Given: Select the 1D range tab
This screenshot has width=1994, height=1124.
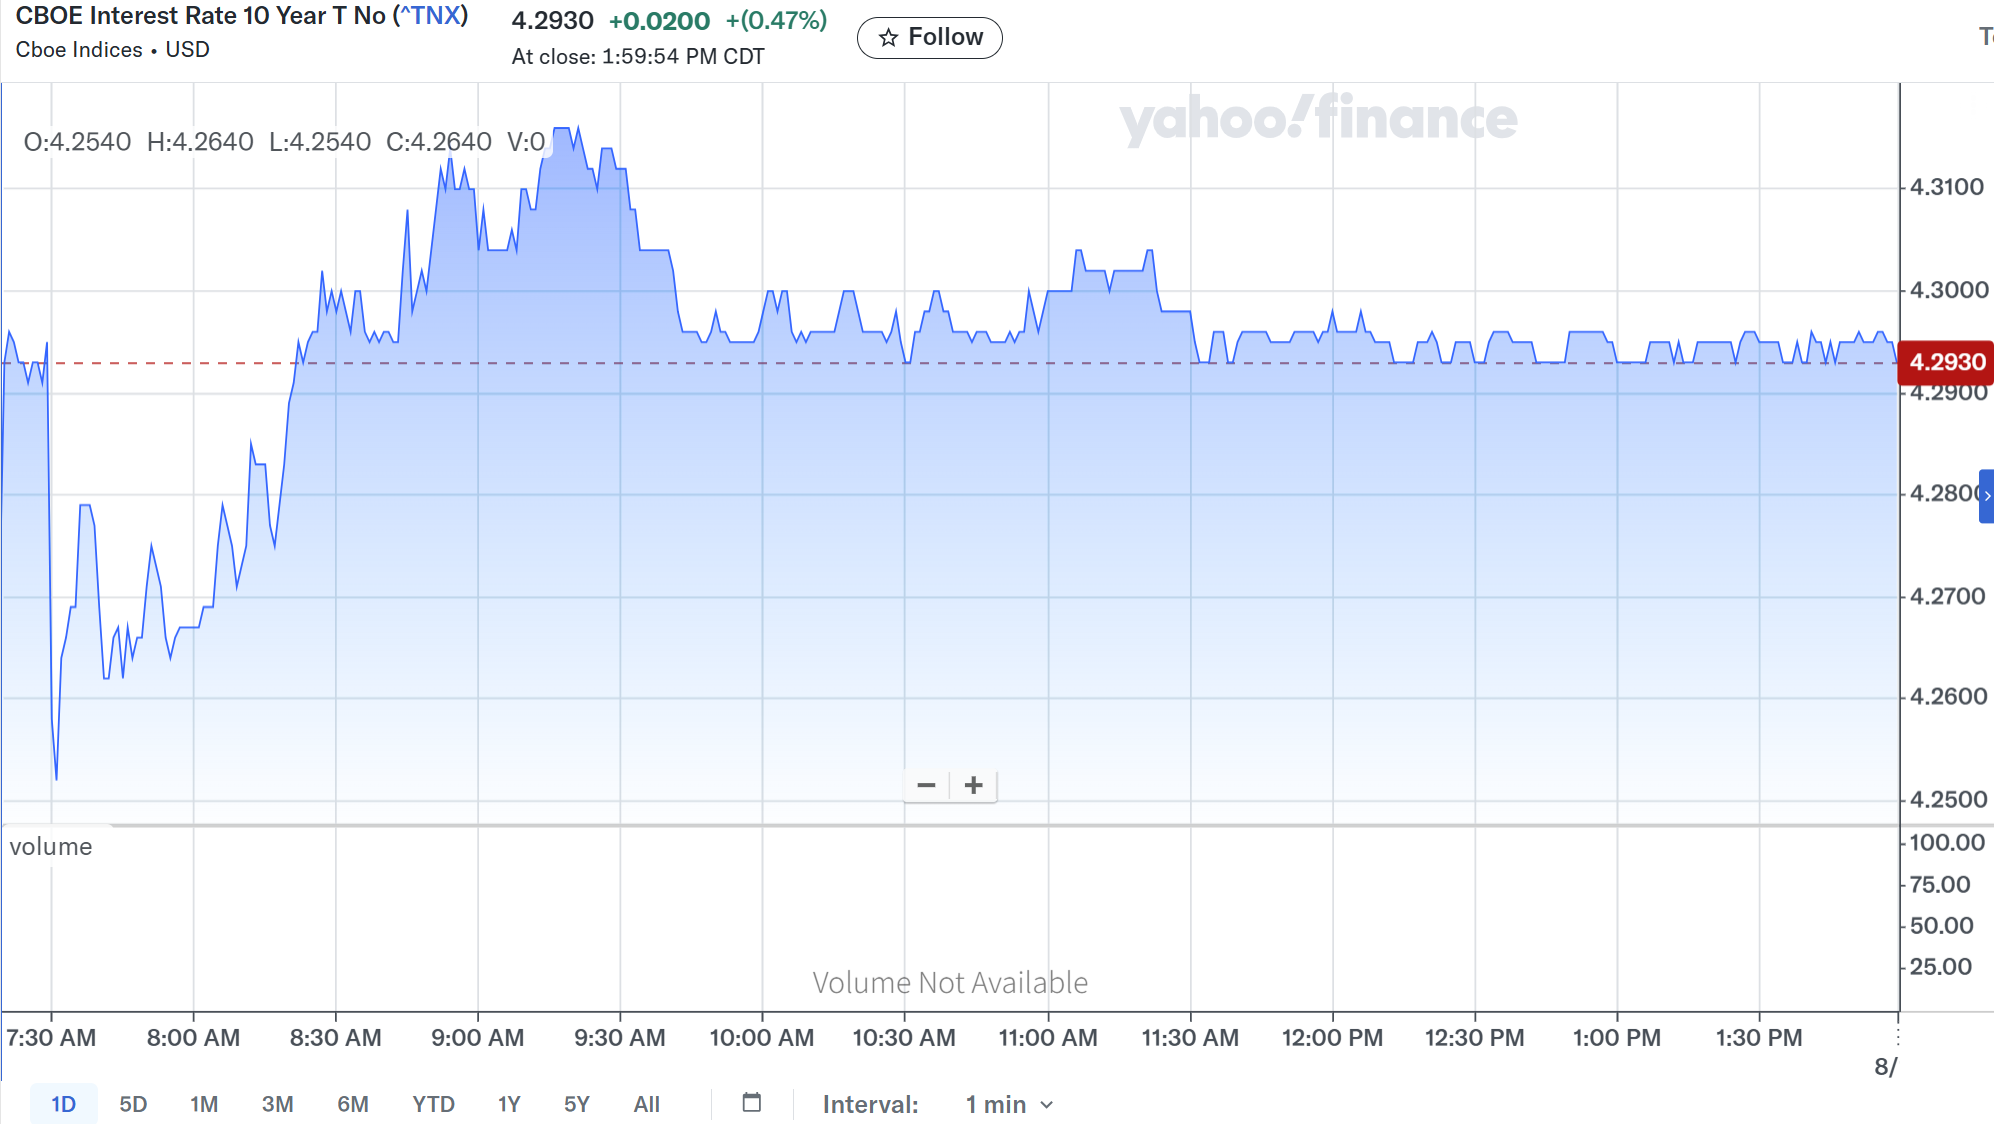Looking at the screenshot, I should coord(64,1104).
